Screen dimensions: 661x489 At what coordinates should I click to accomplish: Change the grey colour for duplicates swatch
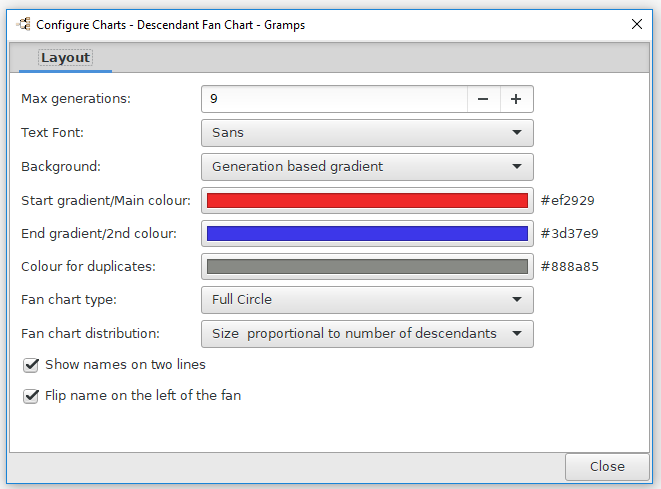(x=367, y=266)
